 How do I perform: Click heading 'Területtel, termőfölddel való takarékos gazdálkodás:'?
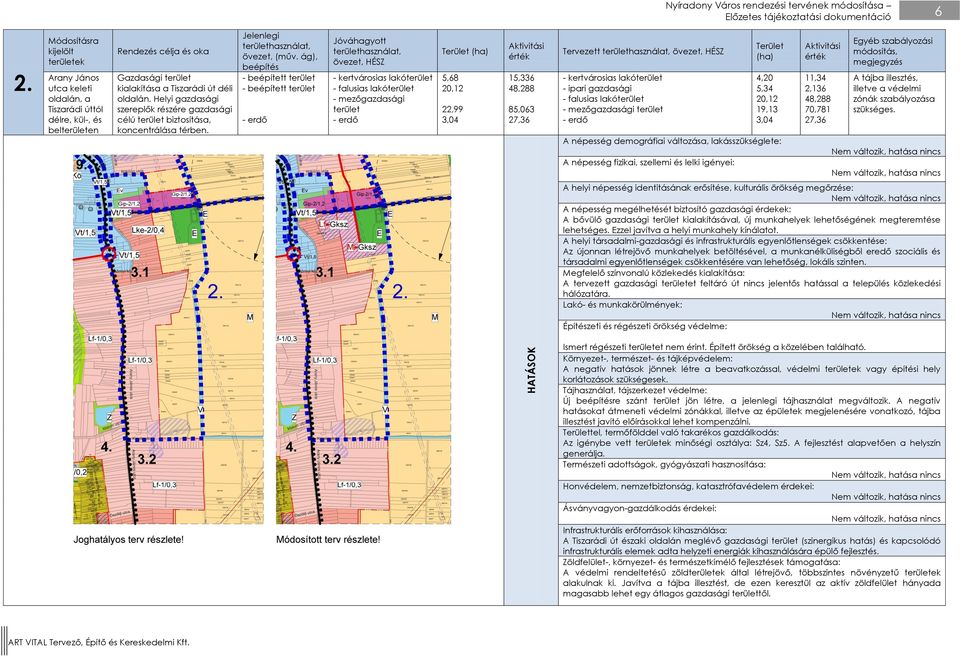(x=671, y=432)
